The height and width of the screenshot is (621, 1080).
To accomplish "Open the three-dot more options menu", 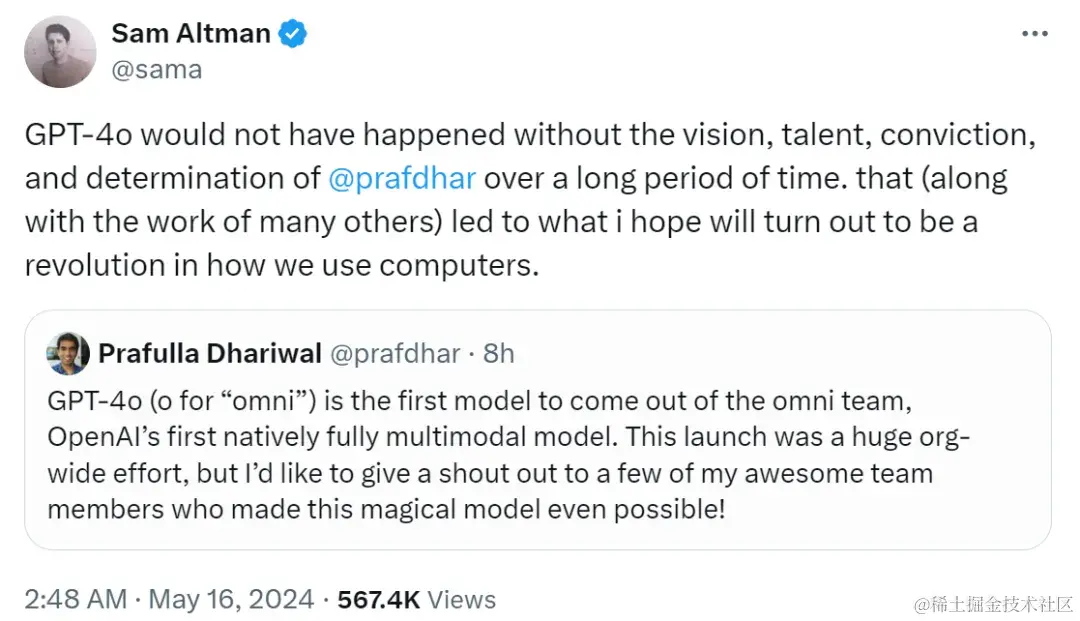I will pos(1033,34).
